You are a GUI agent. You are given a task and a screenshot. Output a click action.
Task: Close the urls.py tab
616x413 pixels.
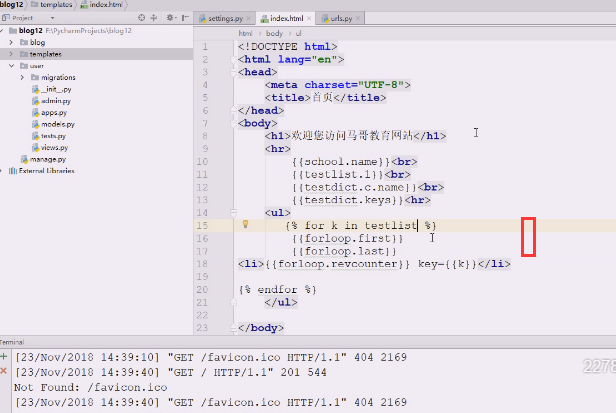pos(358,18)
